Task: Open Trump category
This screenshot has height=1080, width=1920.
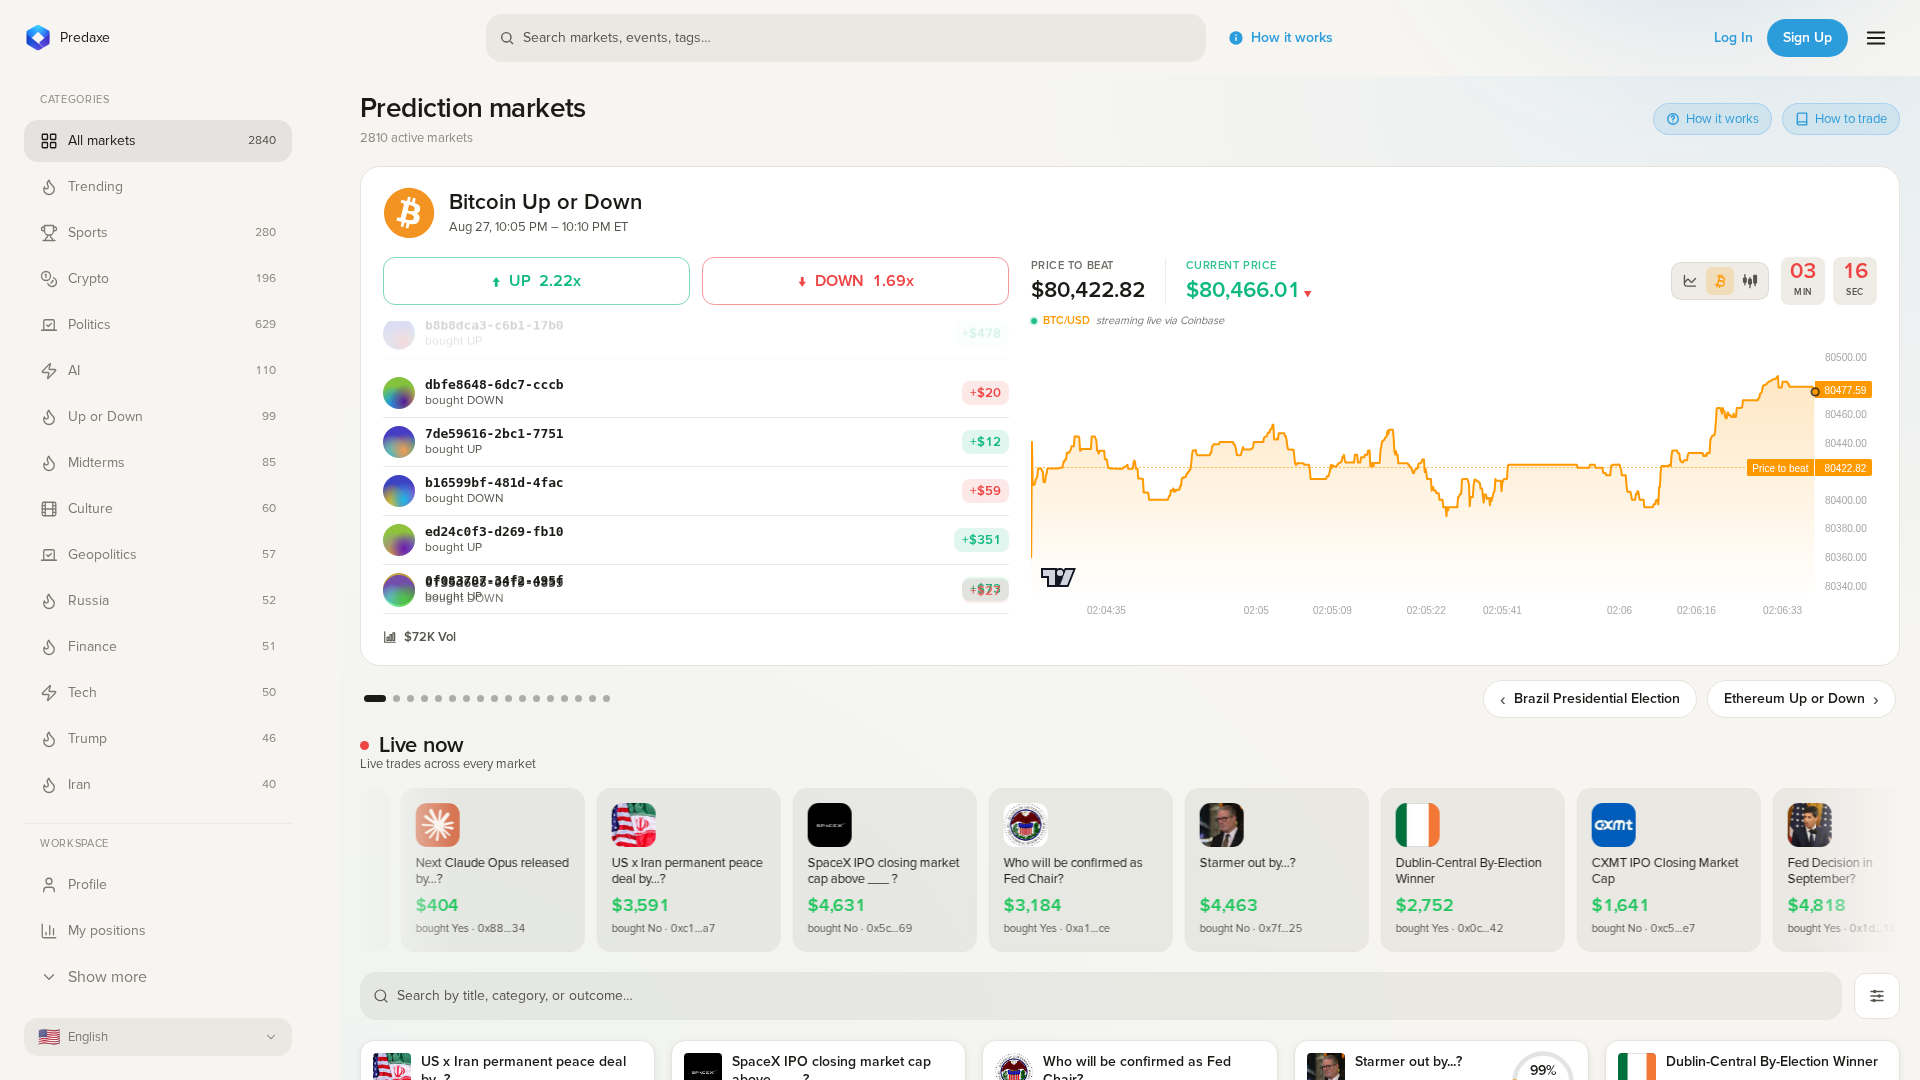Action: click(x=158, y=739)
